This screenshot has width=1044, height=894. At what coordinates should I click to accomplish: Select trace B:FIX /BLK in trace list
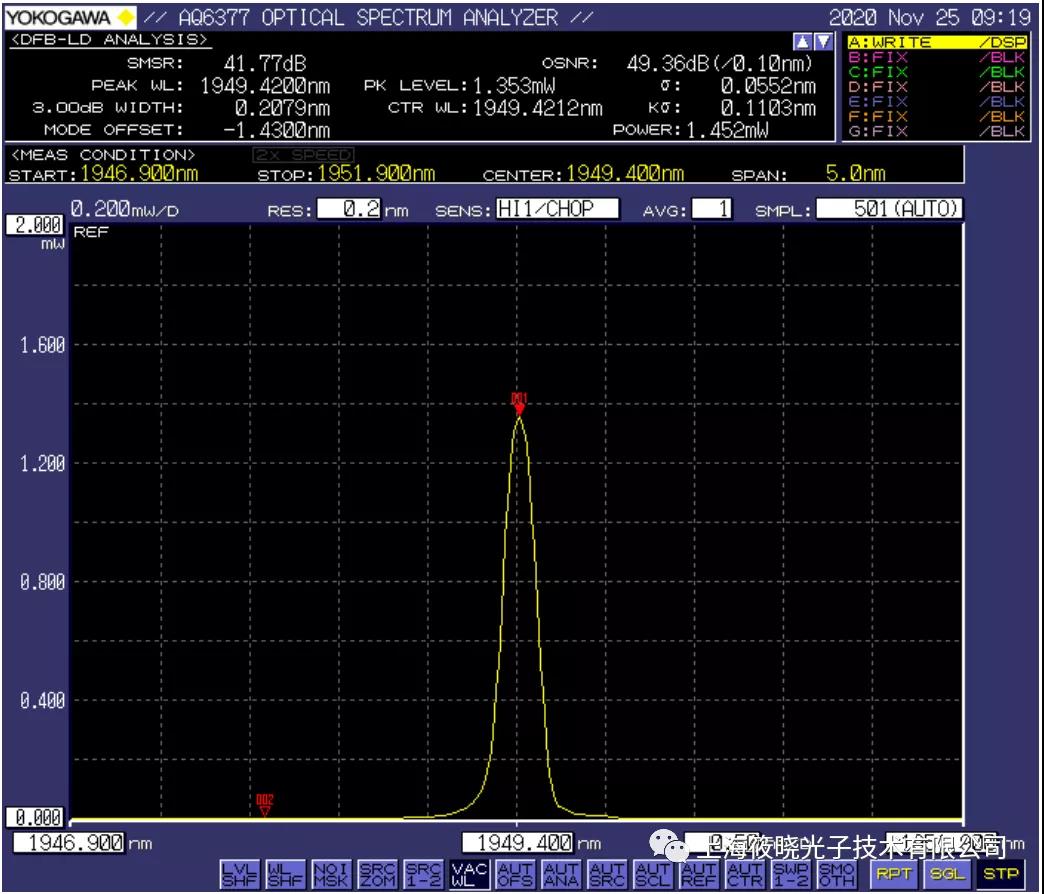(x=936, y=58)
